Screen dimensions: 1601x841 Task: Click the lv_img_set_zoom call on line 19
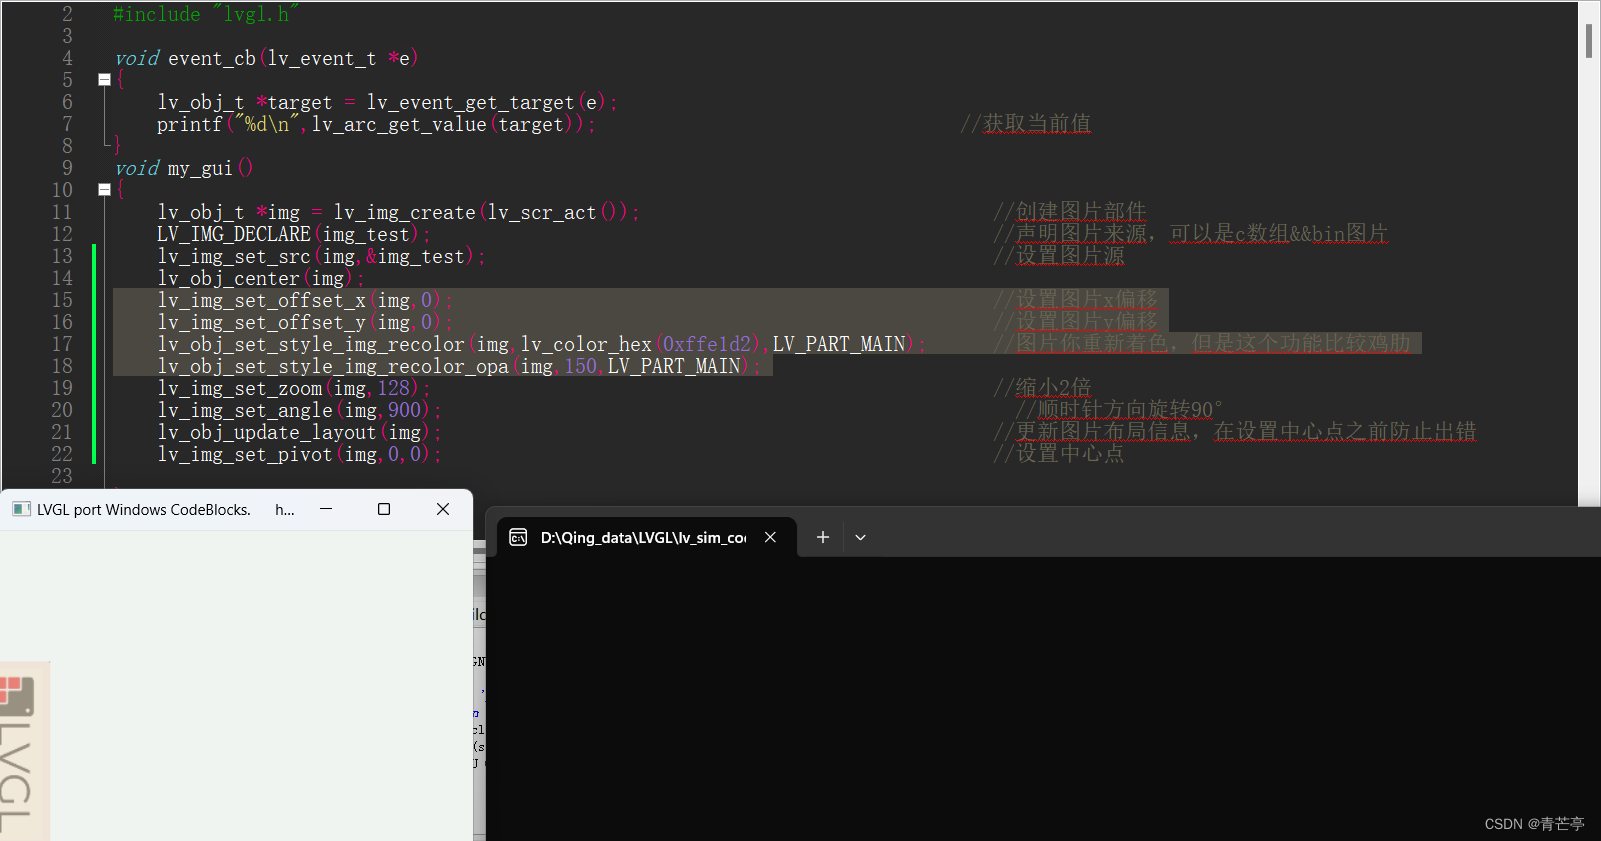click(294, 388)
